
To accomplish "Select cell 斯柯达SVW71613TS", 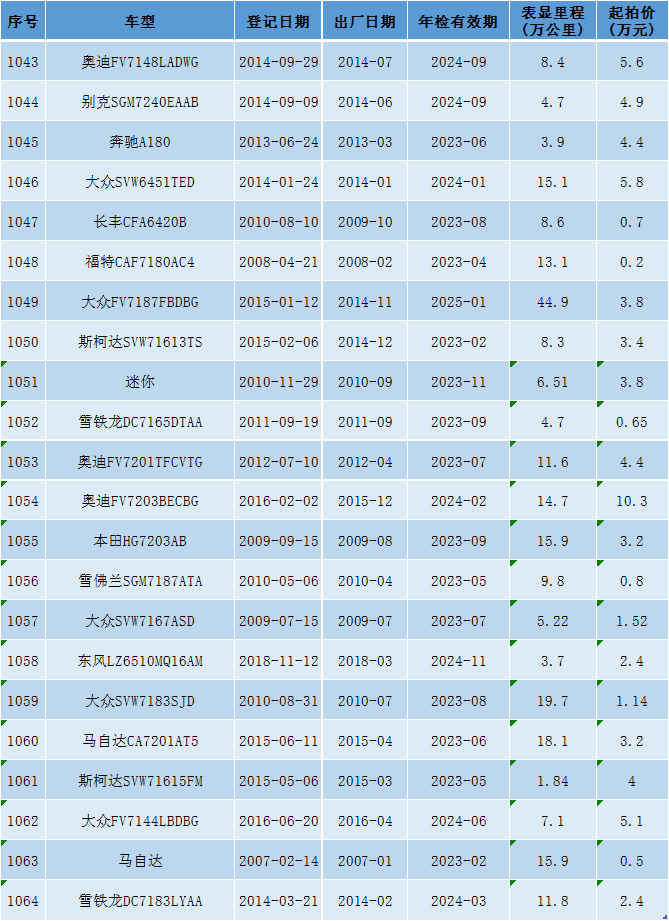I will tap(140, 341).
